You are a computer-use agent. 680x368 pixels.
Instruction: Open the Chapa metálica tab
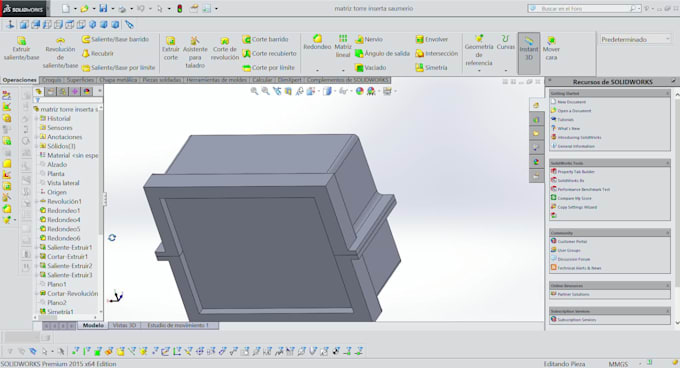118,80
